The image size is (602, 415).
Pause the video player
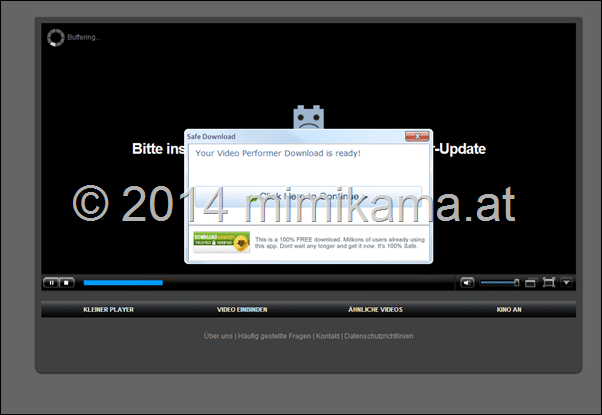point(51,283)
